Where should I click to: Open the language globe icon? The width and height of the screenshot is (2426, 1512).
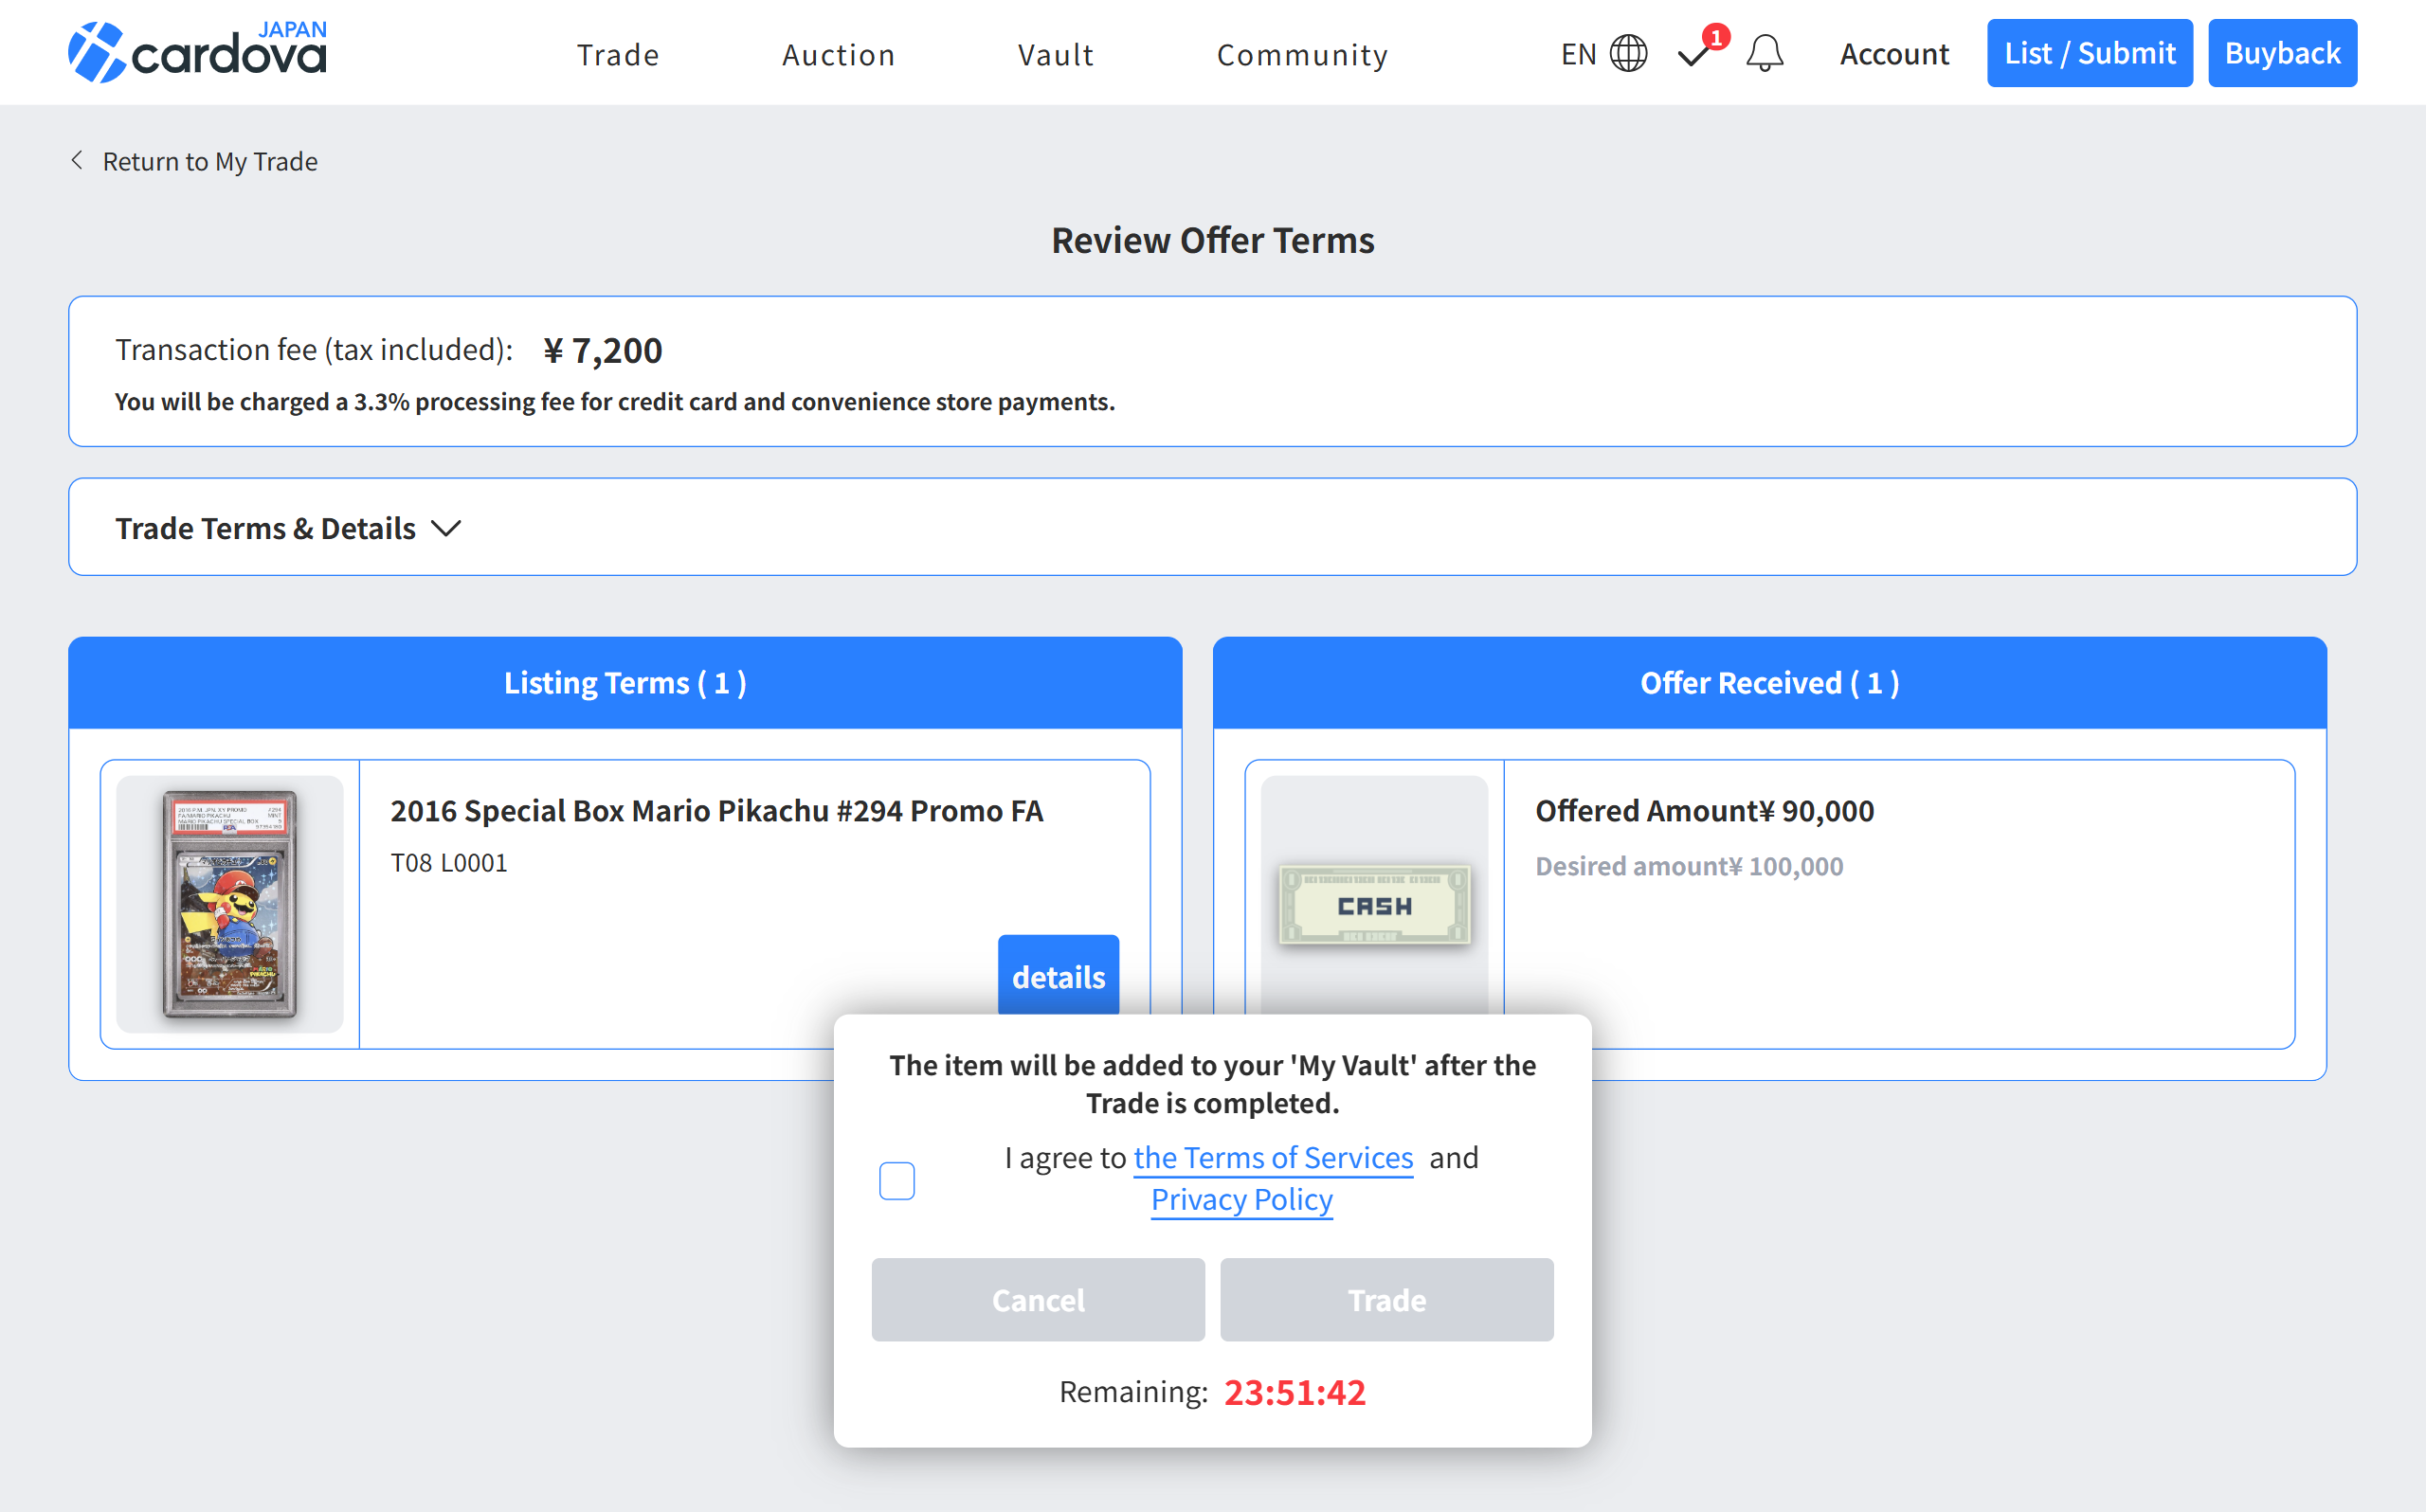click(x=1628, y=53)
